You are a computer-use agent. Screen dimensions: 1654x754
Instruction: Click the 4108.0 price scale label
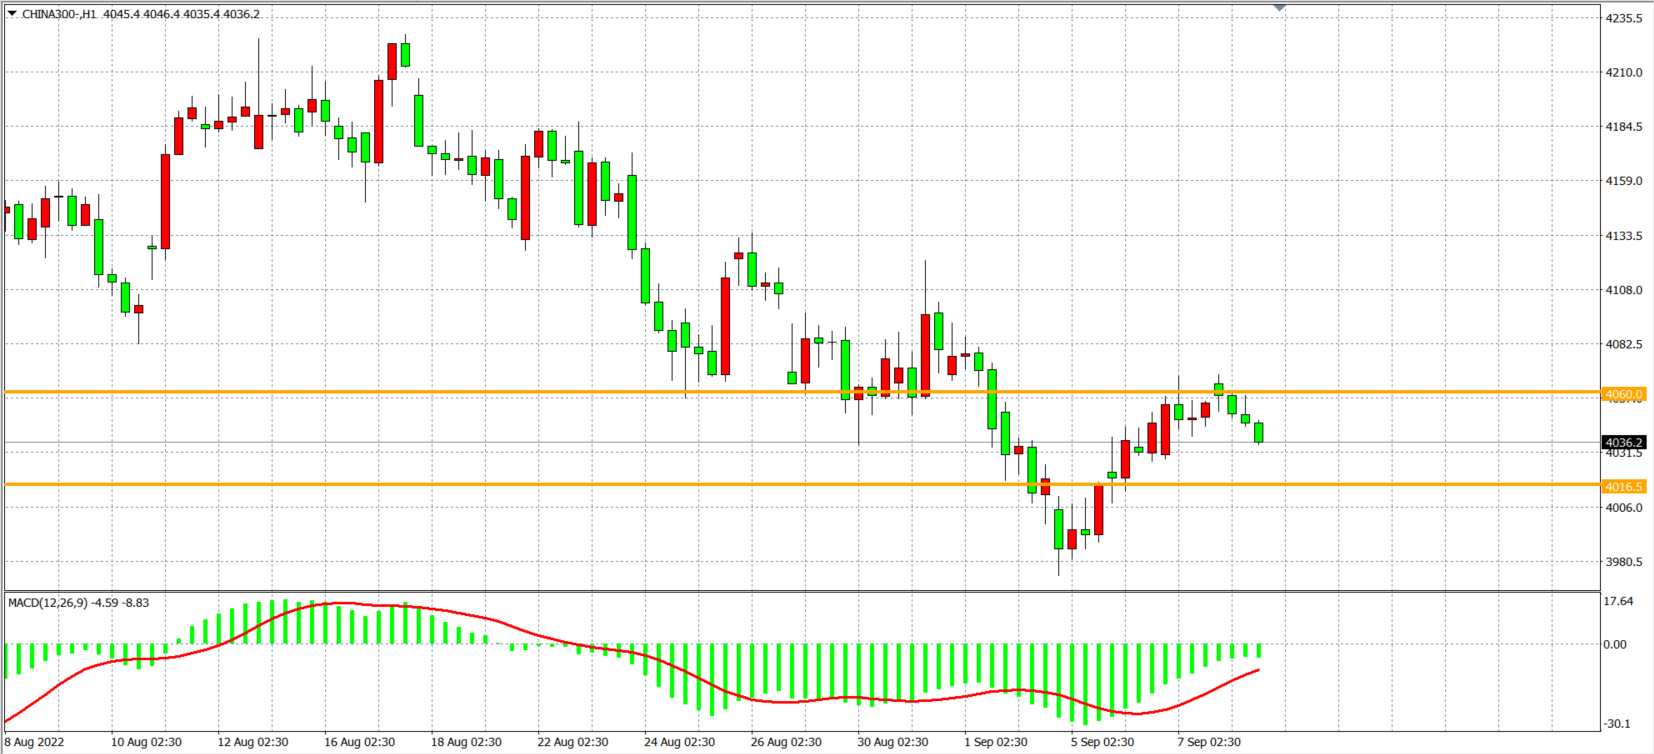(x=1623, y=290)
